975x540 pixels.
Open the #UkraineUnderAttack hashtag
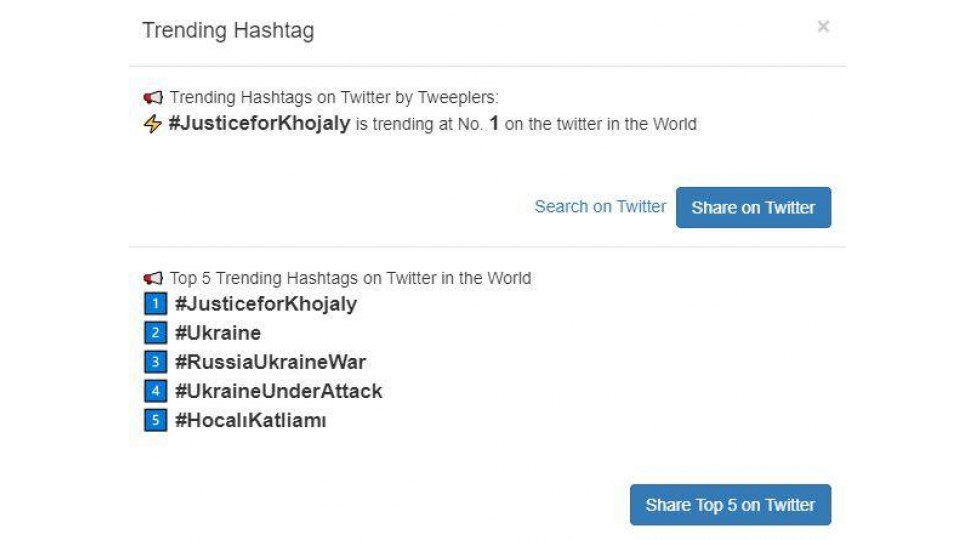tap(278, 391)
